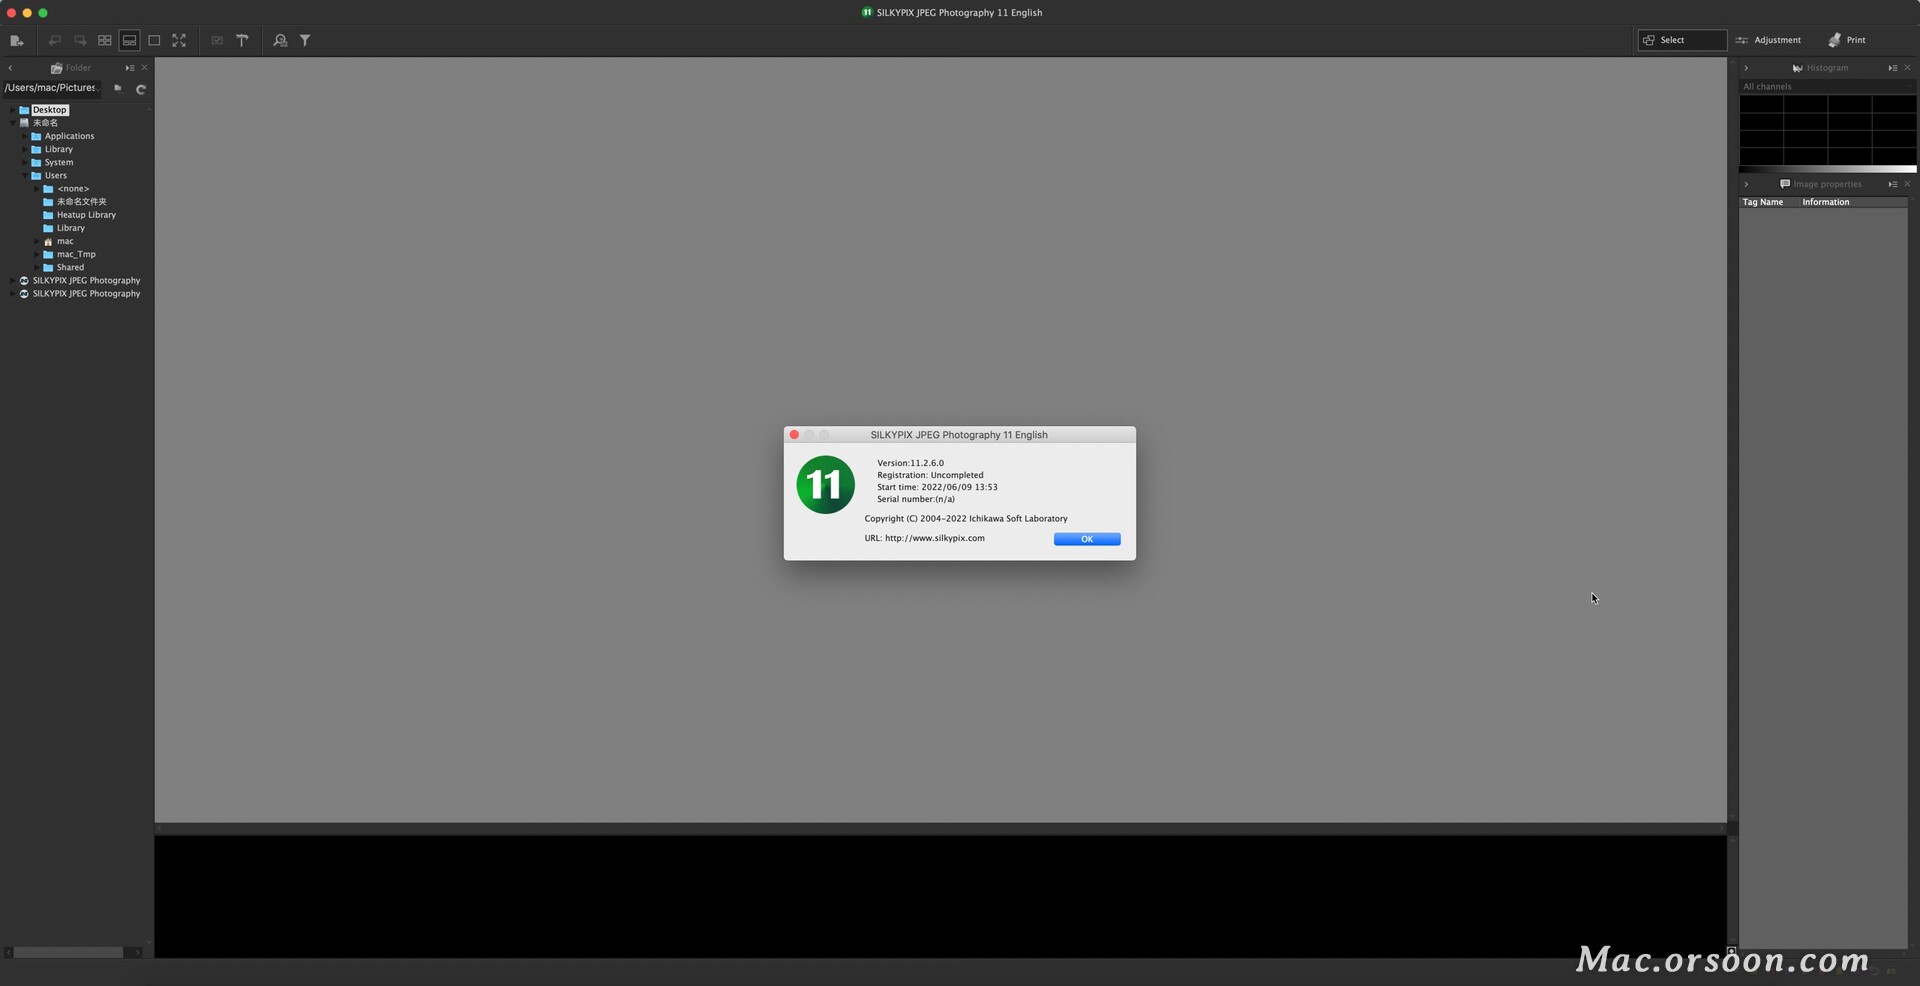Refresh the folder tree
The width and height of the screenshot is (1920, 986).
pyautogui.click(x=141, y=89)
